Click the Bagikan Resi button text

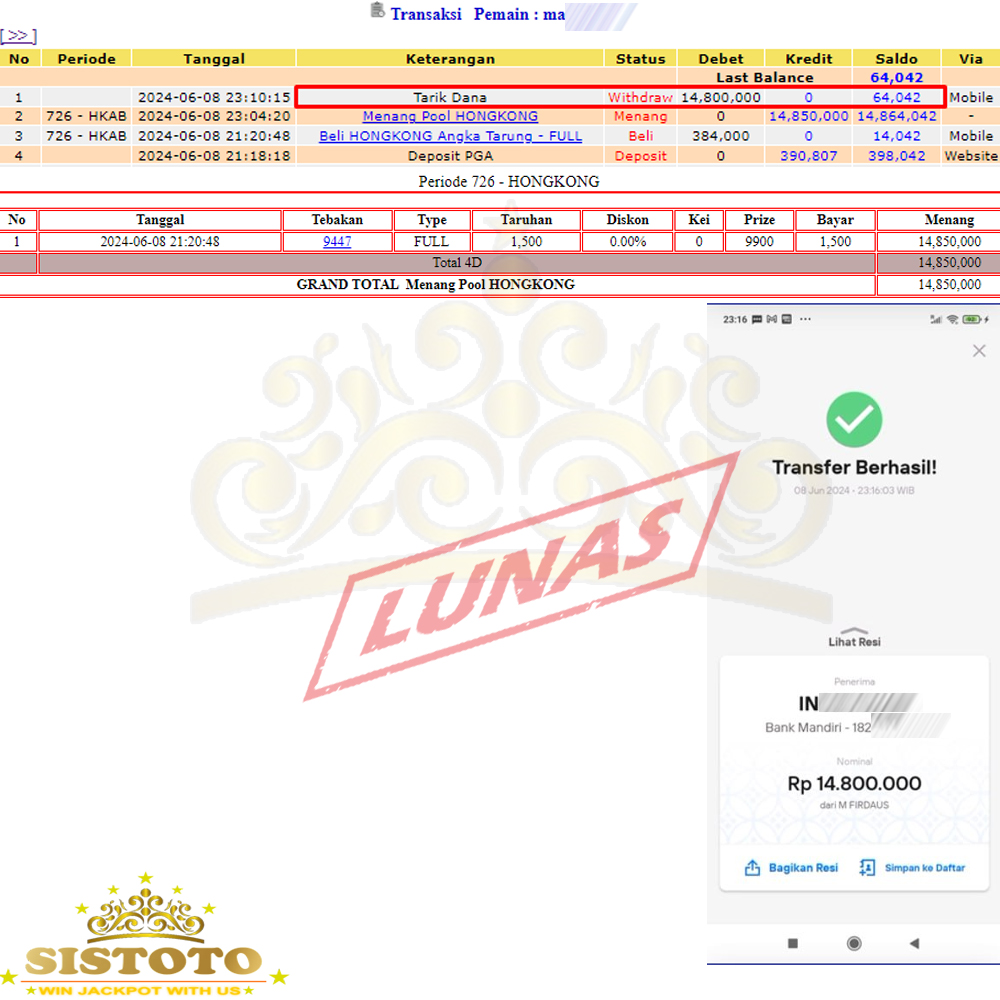(x=803, y=868)
